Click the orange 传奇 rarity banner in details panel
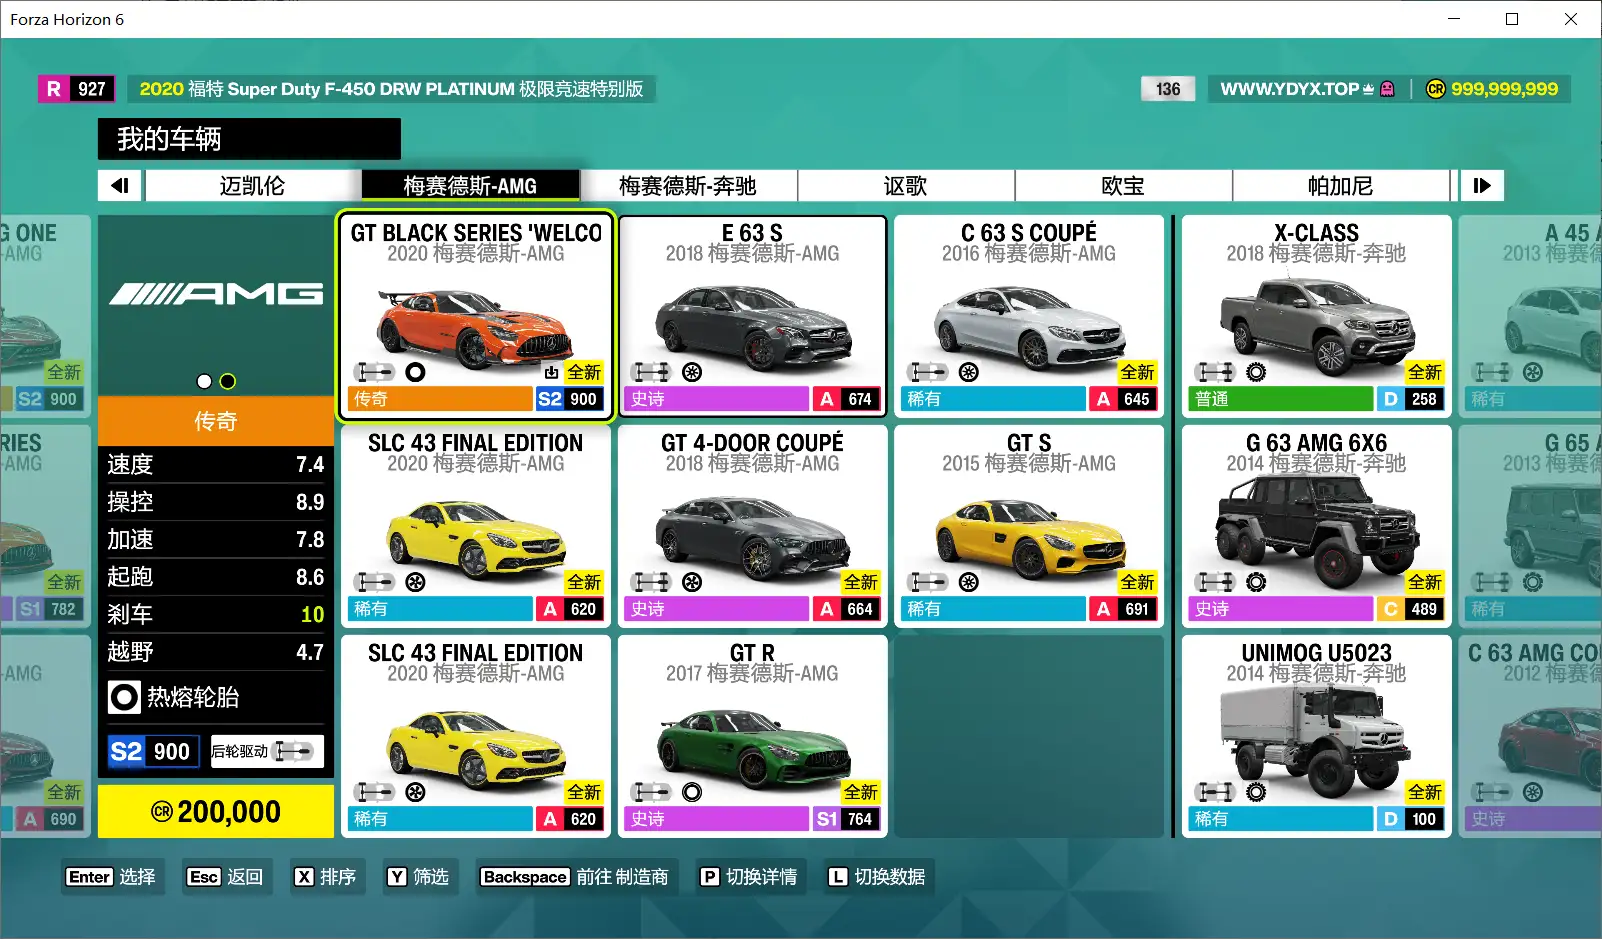The height and width of the screenshot is (939, 1602). [216, 421]
